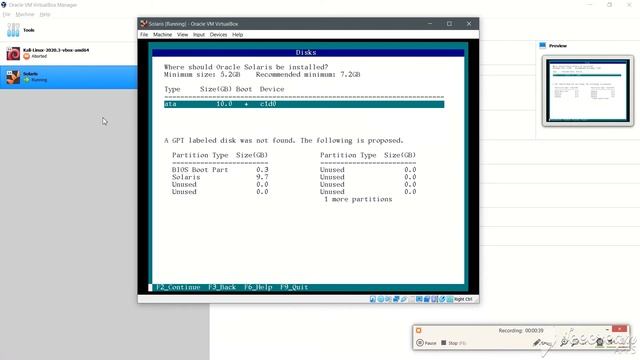Click the mouse integration indicator in status bar

coord(442,299)
